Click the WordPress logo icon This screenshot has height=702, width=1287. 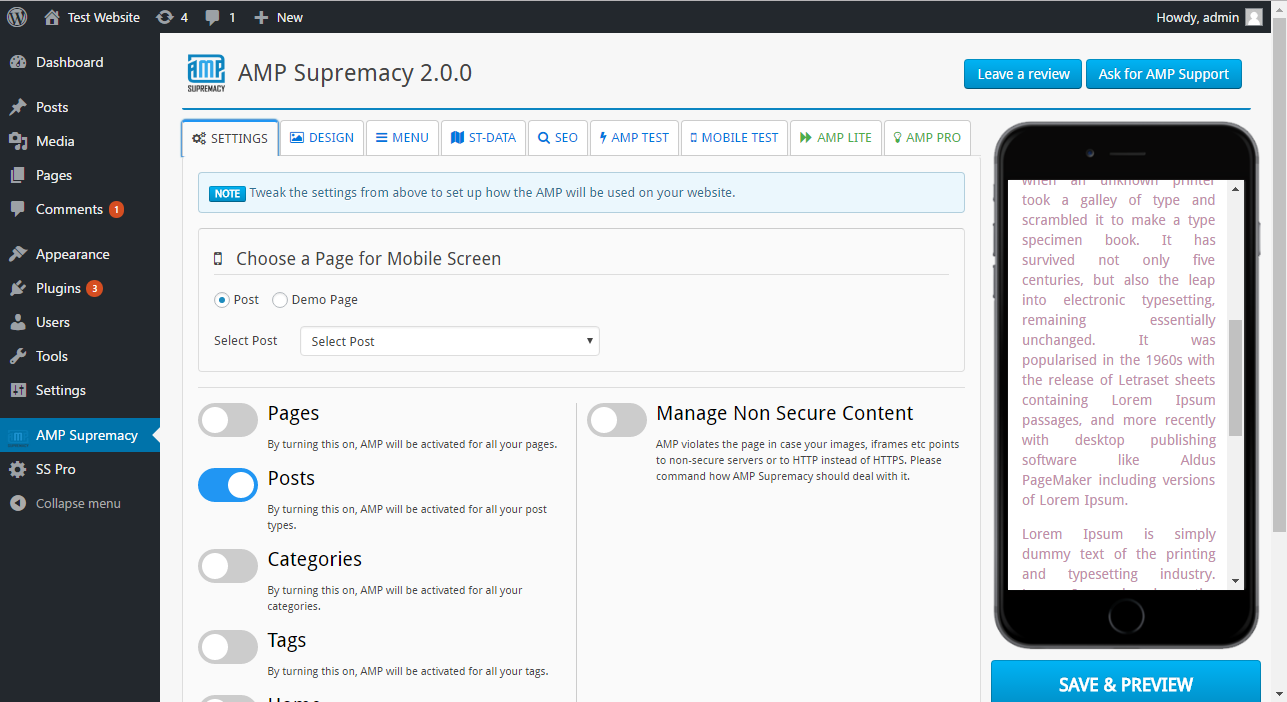click(17, 17)
